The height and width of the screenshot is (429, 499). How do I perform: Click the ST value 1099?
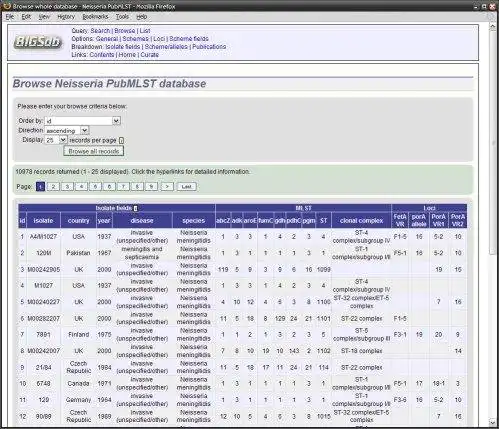tap(323, 269)
